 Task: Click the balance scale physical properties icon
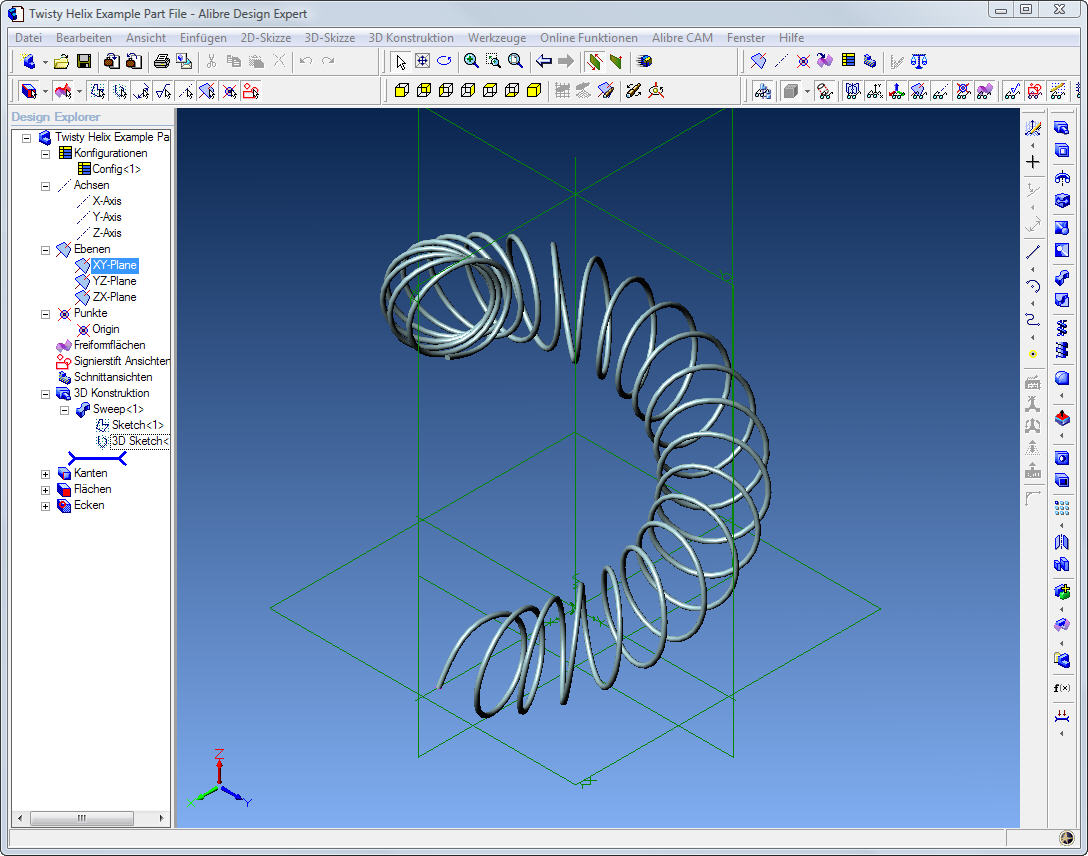(919, 61)
